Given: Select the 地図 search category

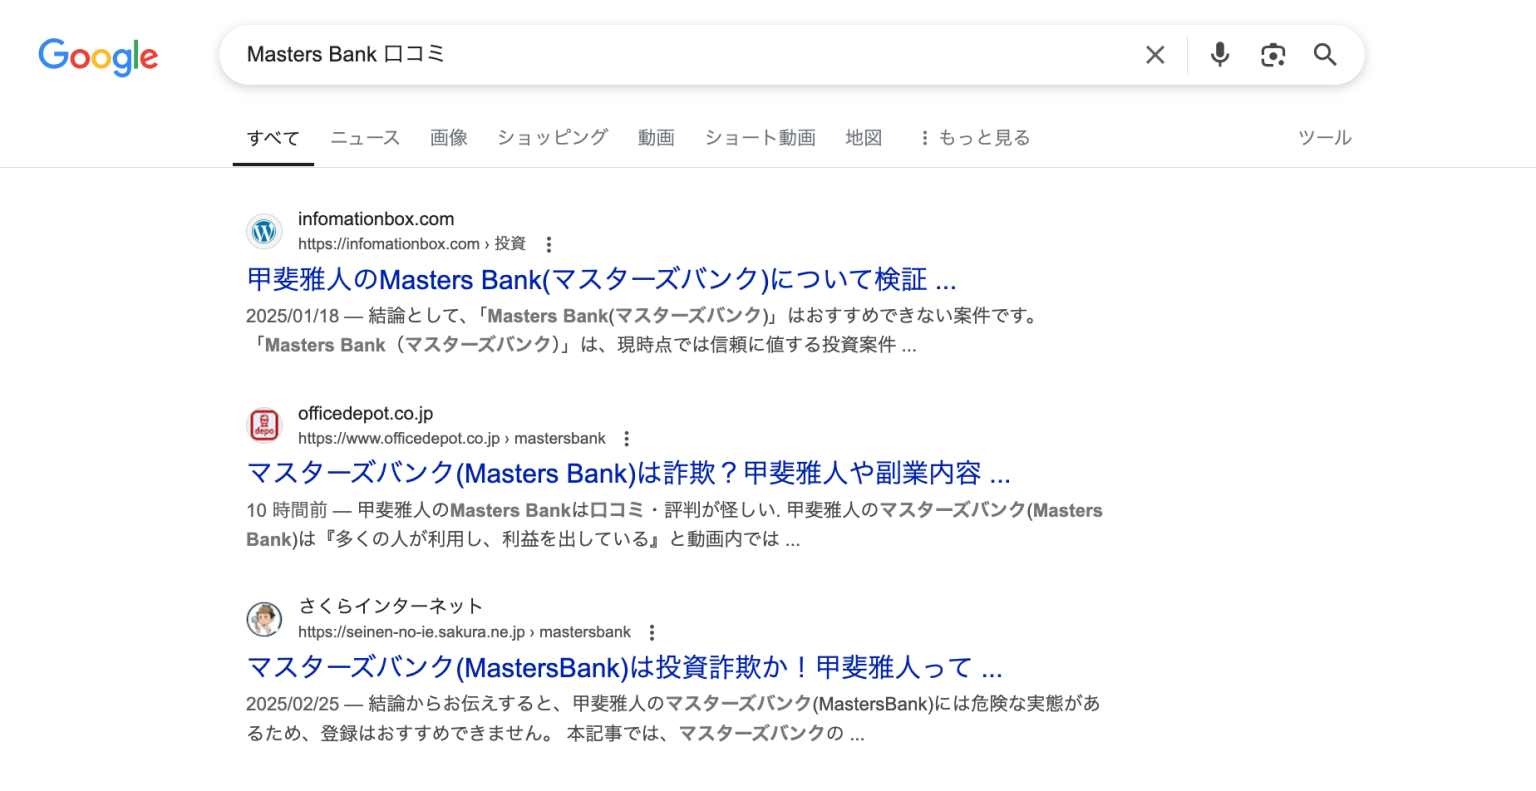Looking at the screenshot, I should [x=862, y=137].
